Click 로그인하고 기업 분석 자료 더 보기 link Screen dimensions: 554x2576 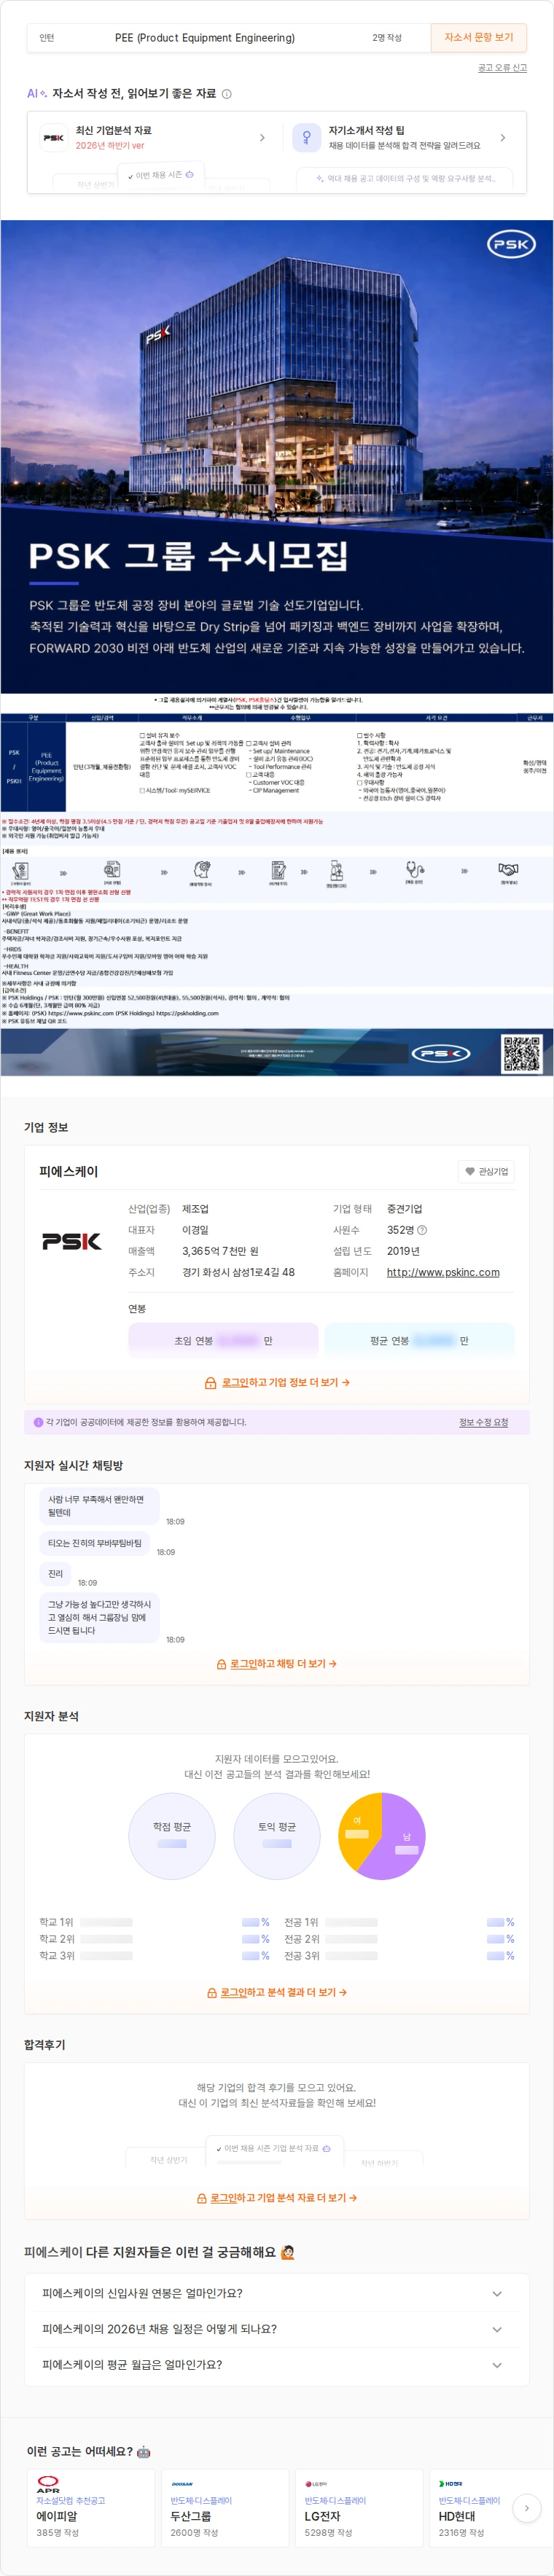(x=284, y=2198)
